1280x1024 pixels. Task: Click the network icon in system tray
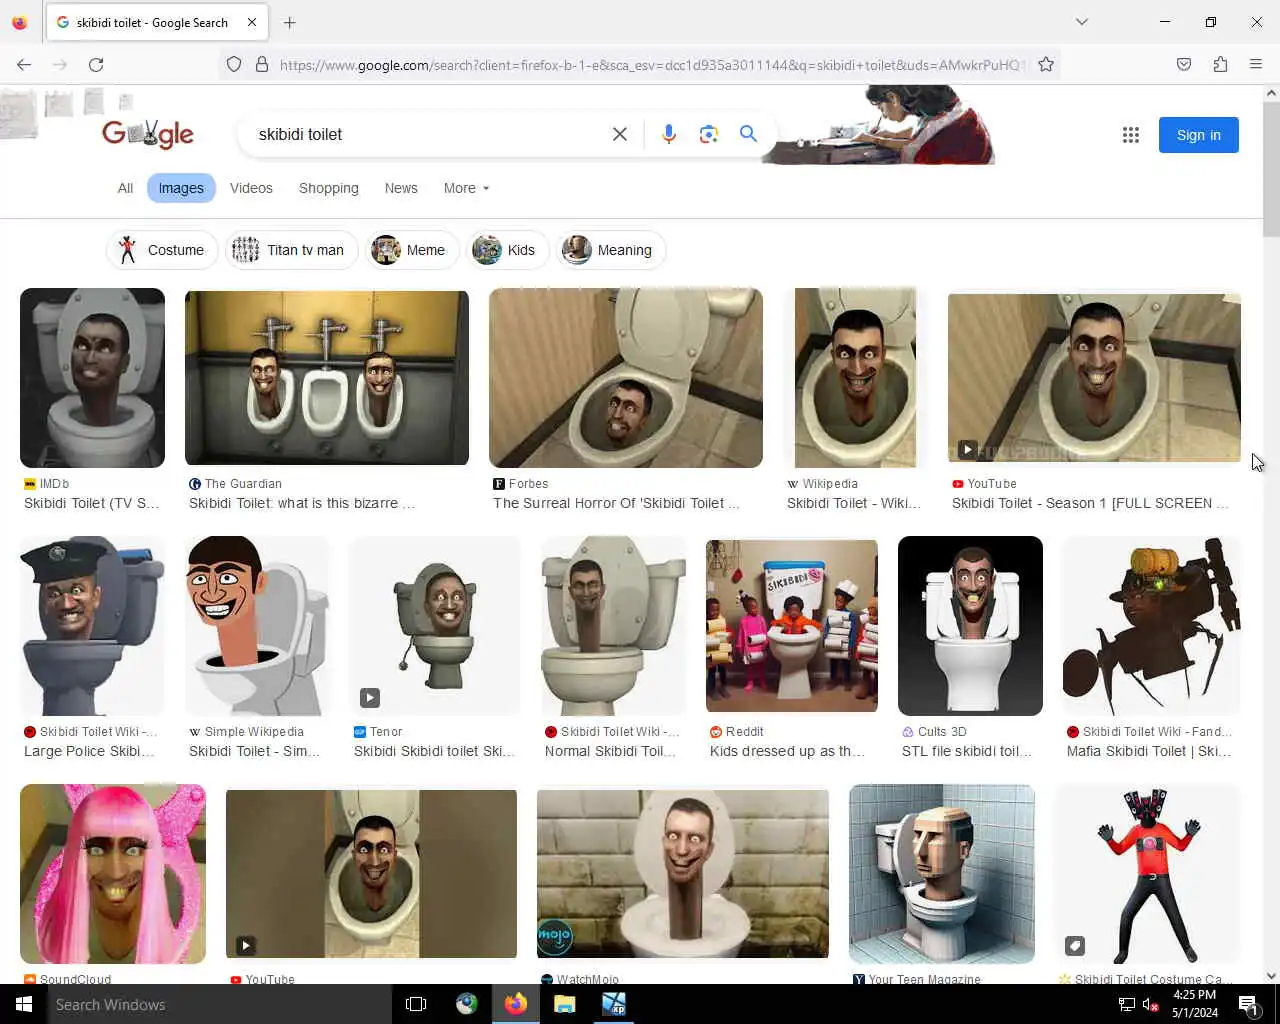pyautogui.click(x=1126, y=1005)
